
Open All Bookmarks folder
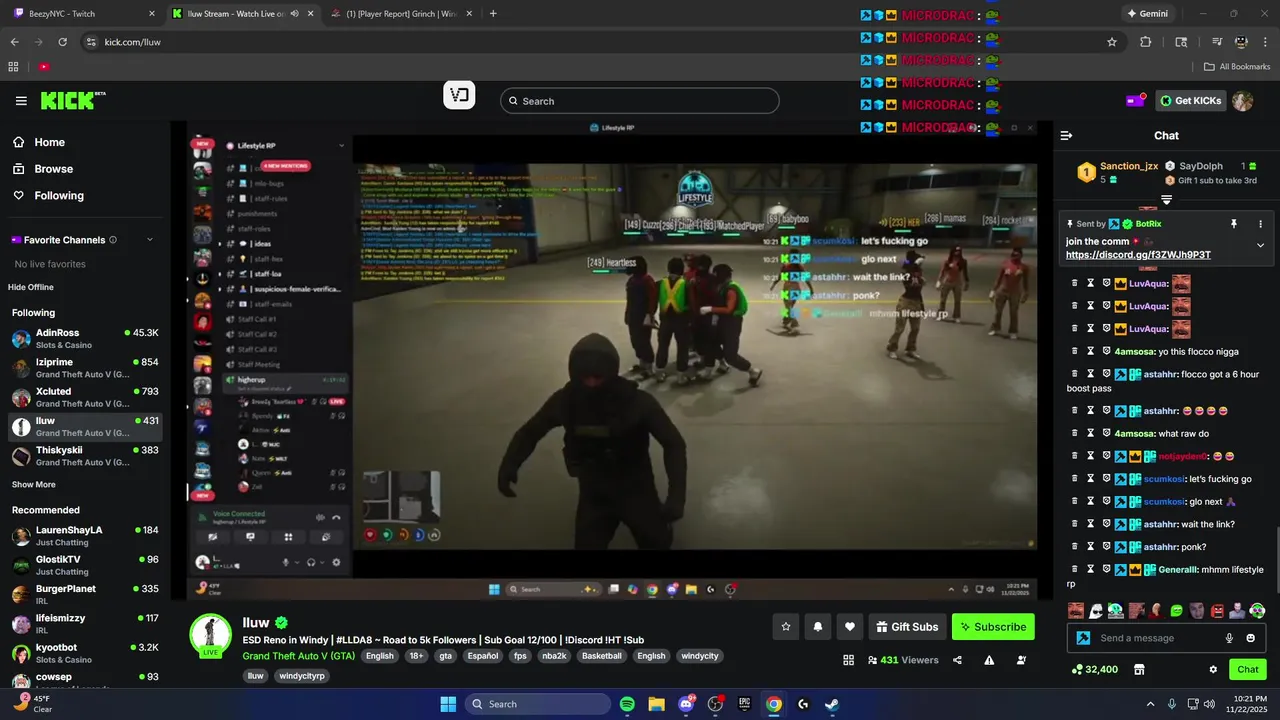(1237, 67)
